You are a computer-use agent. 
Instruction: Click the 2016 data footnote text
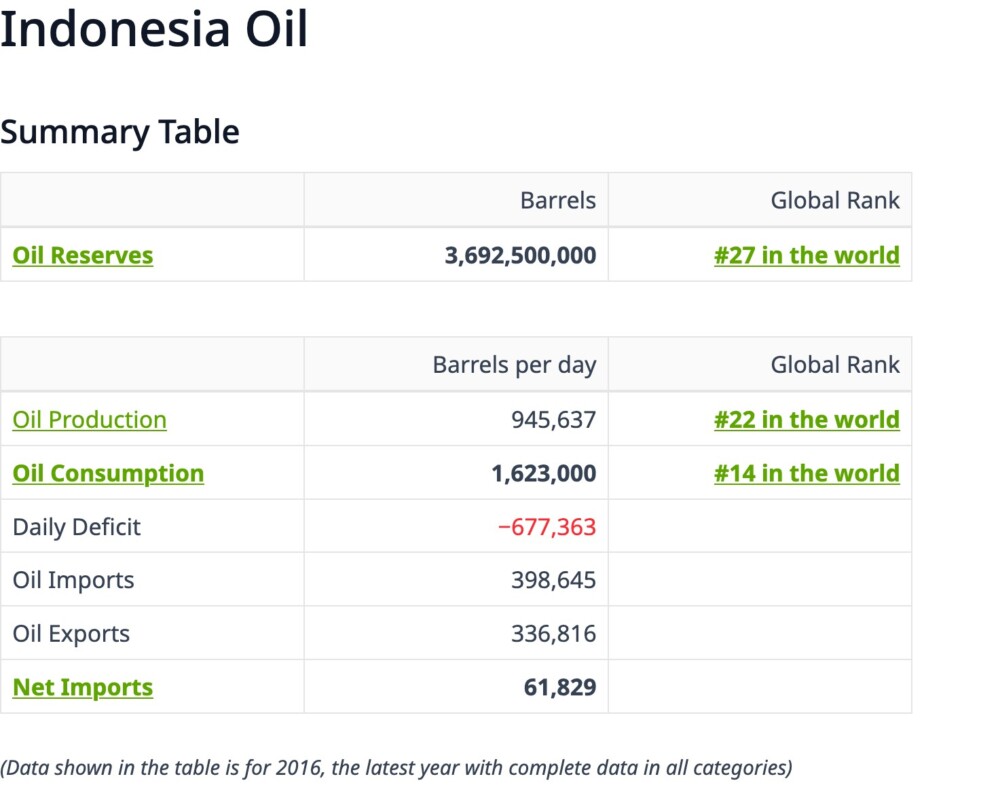396,768
